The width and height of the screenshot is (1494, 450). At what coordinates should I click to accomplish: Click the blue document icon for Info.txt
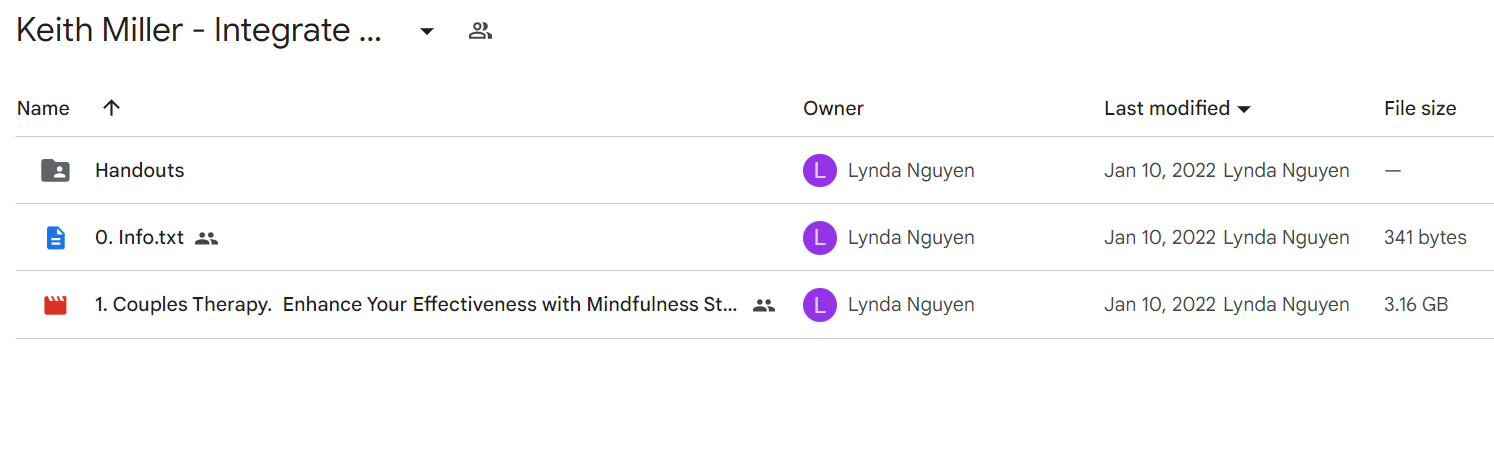coord(55,238)
